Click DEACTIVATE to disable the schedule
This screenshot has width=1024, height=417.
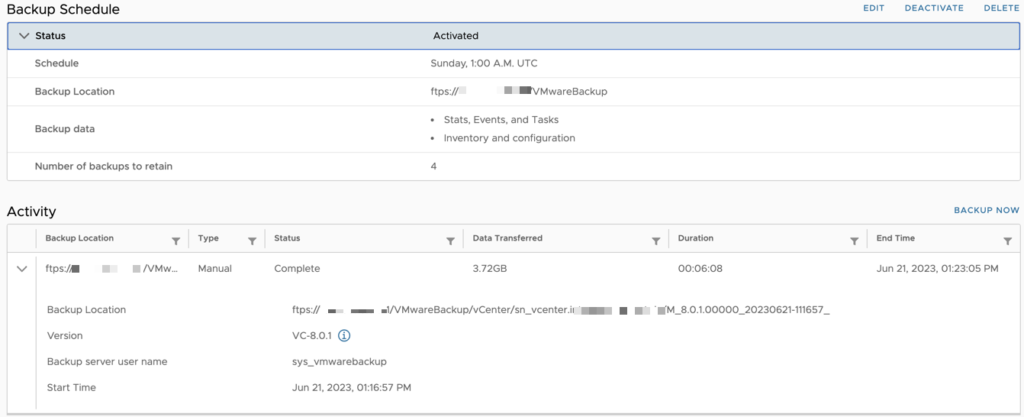click(934, 8)
